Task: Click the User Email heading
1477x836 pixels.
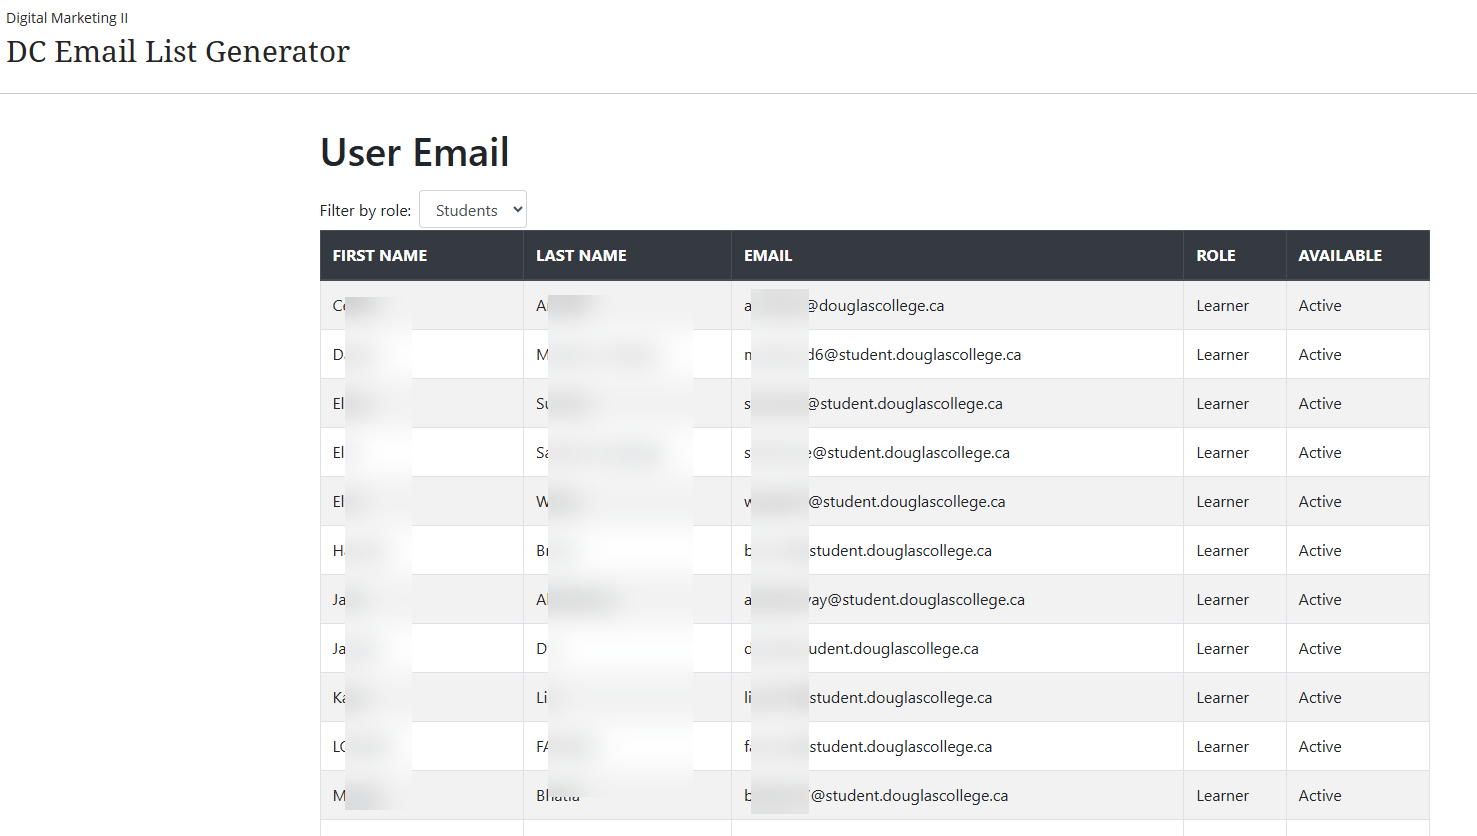Action: 414,153
